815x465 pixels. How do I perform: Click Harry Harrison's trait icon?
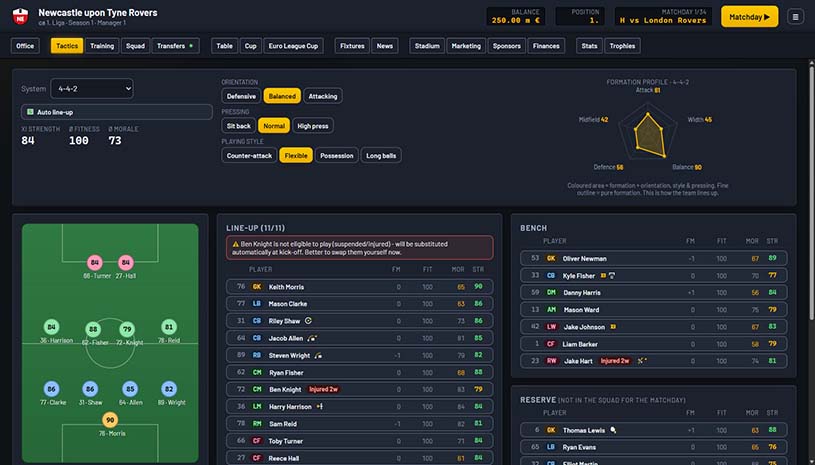[320, 406]
